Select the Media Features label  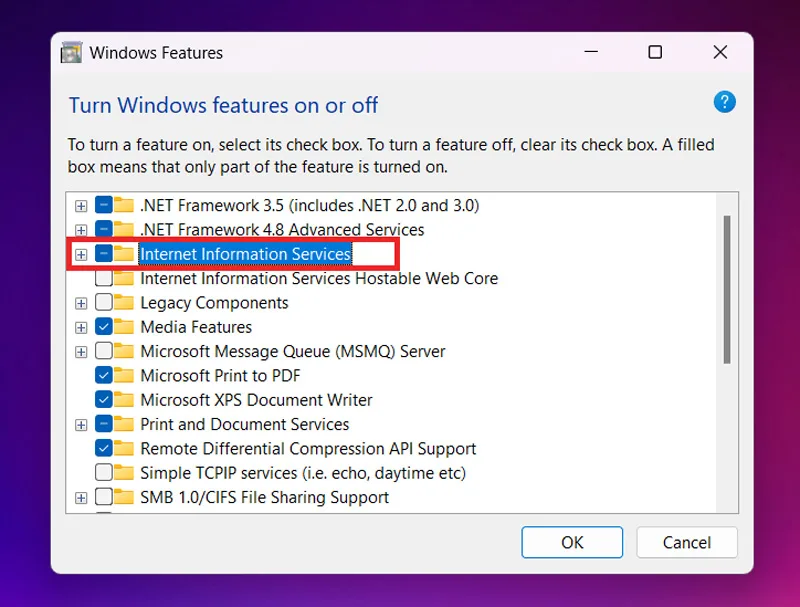tap(196, 326)
